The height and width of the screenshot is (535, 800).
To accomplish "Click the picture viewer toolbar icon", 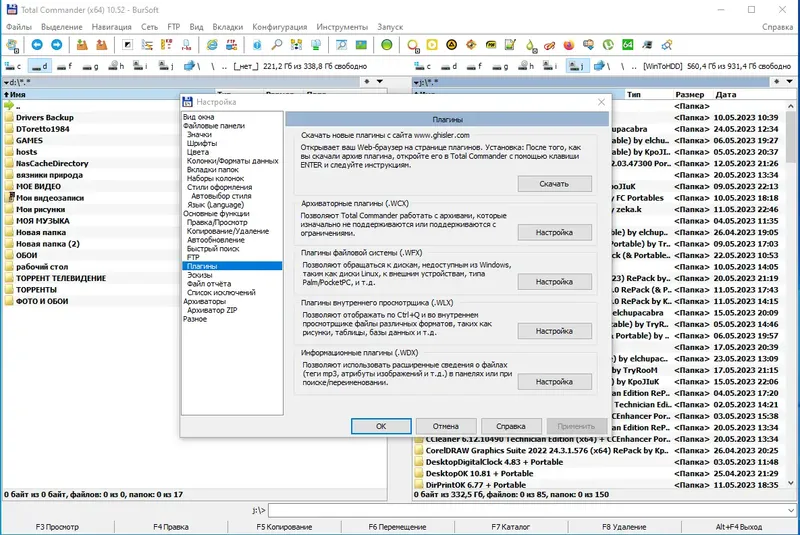I will [x=361, y=45].
